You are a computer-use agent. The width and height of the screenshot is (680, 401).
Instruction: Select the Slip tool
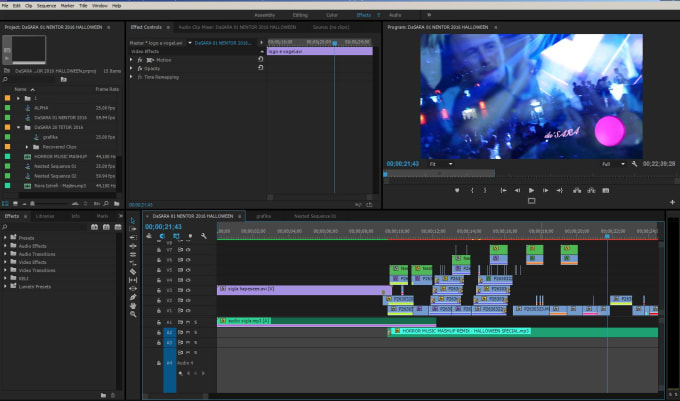click(x=133, y=280)
